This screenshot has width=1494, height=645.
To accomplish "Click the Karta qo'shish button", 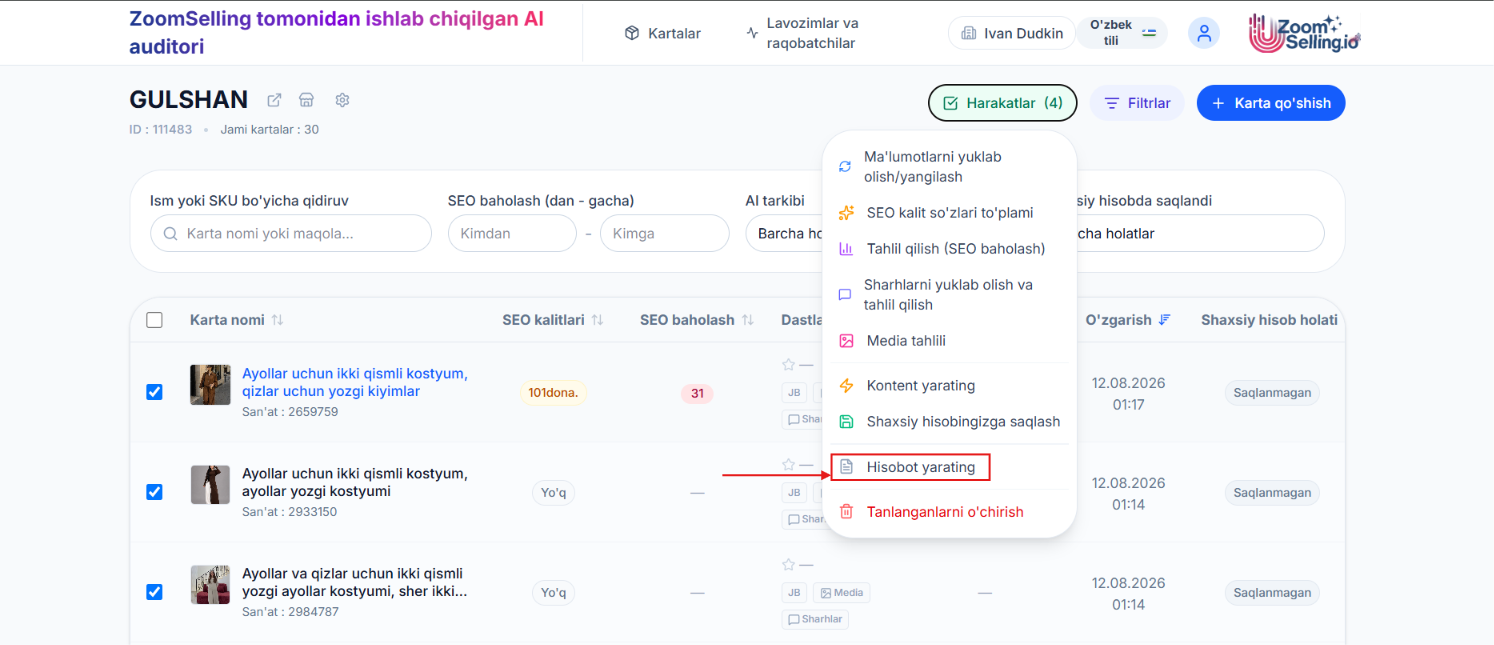I will tap(1271, 103).
